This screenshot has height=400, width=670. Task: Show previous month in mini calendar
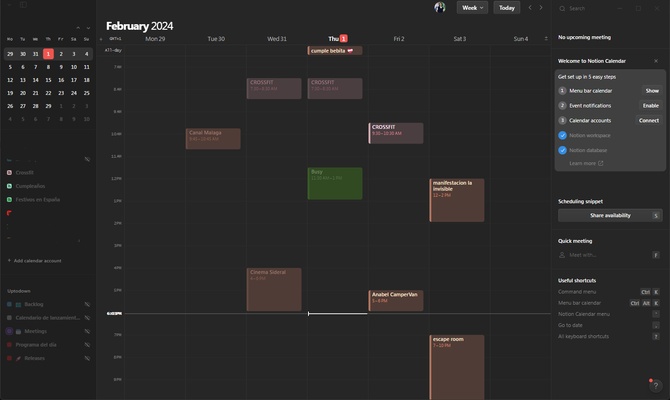click(78, 28)
